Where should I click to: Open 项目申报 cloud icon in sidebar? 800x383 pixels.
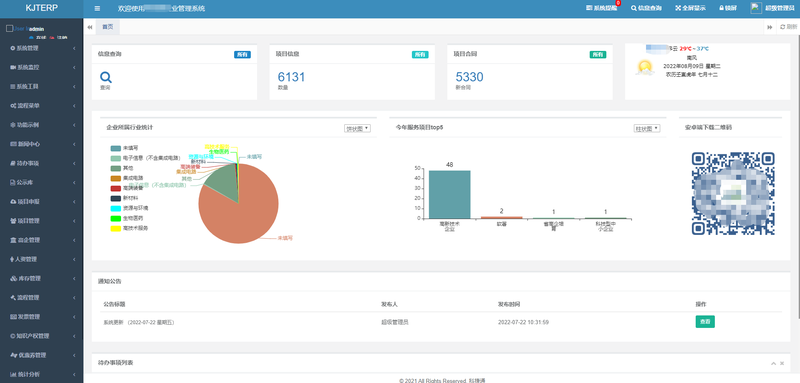pos(12,201)
